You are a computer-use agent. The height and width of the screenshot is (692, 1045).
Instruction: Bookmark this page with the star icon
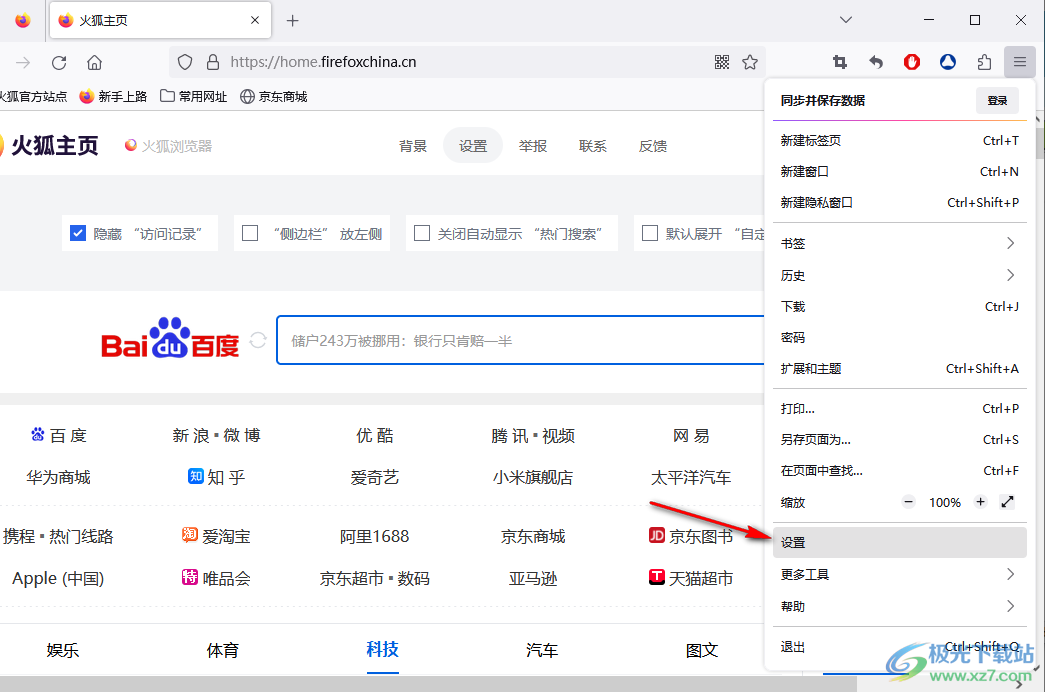click(750, 63)
